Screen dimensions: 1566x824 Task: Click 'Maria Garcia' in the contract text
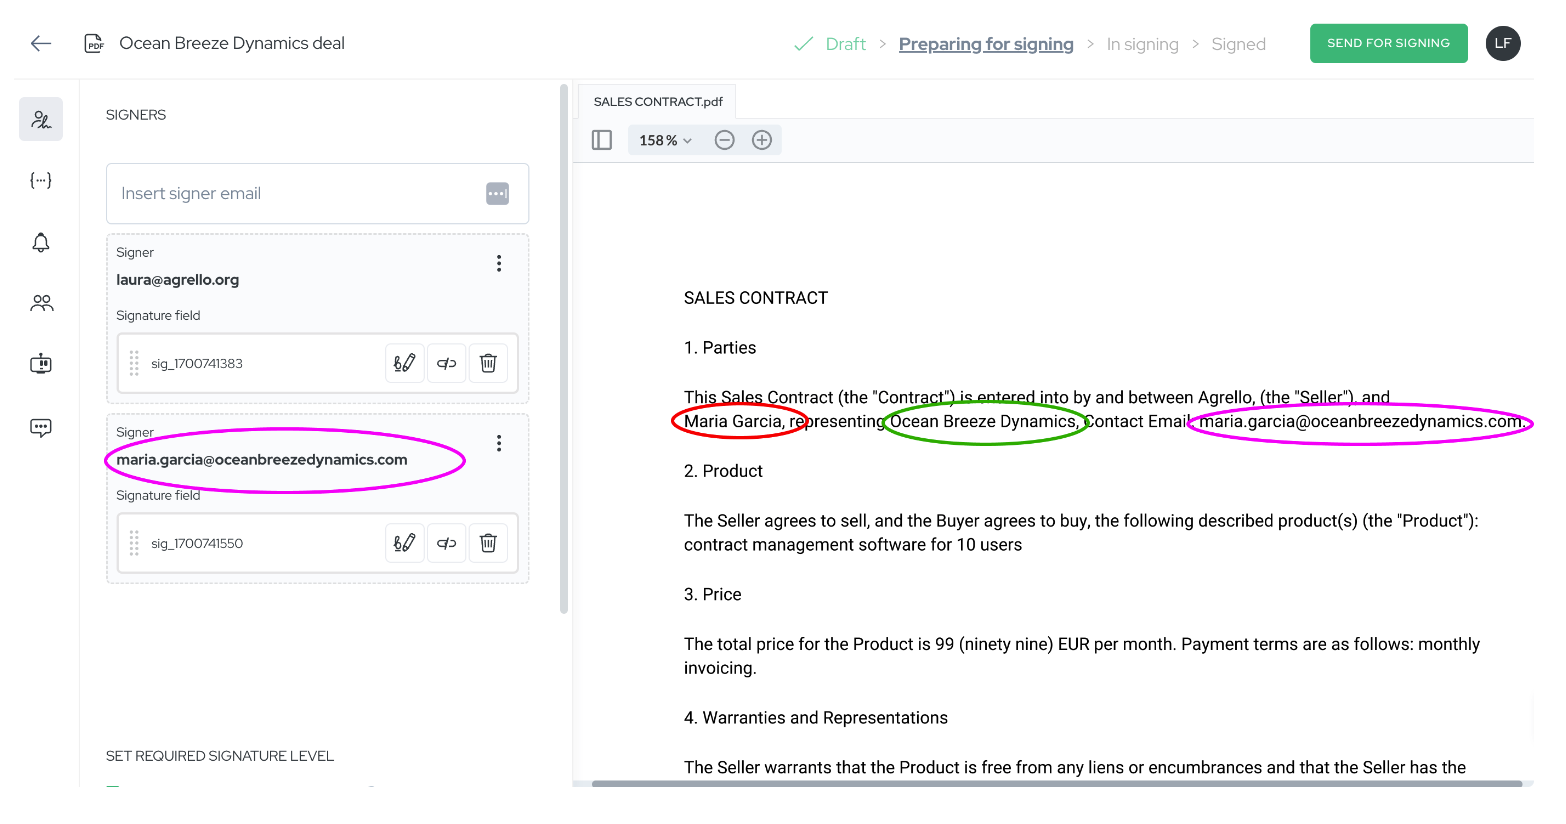click(x=733, y=422)
